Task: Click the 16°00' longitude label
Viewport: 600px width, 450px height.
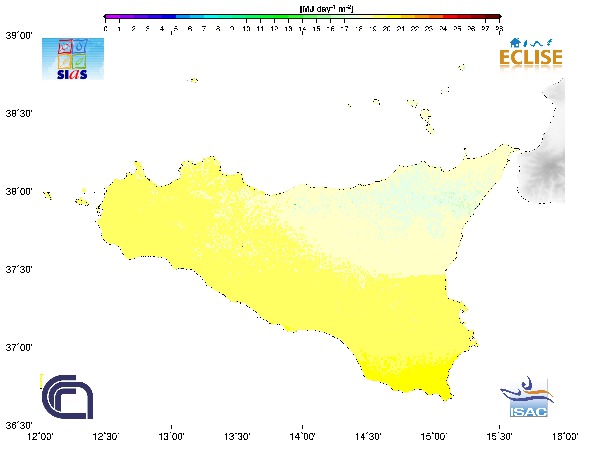Action: point(565,436)
